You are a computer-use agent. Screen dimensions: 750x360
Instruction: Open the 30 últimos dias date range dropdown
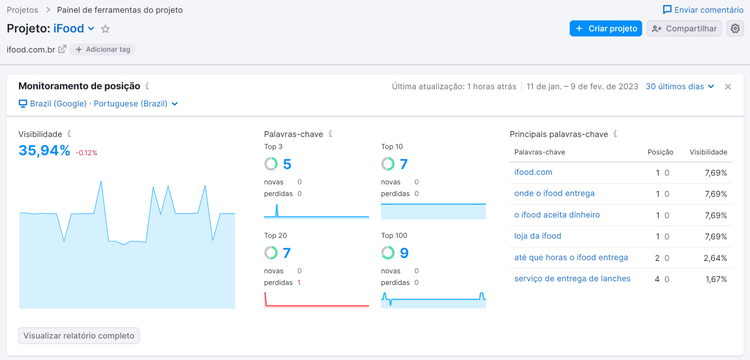click(x=680, y=87)
